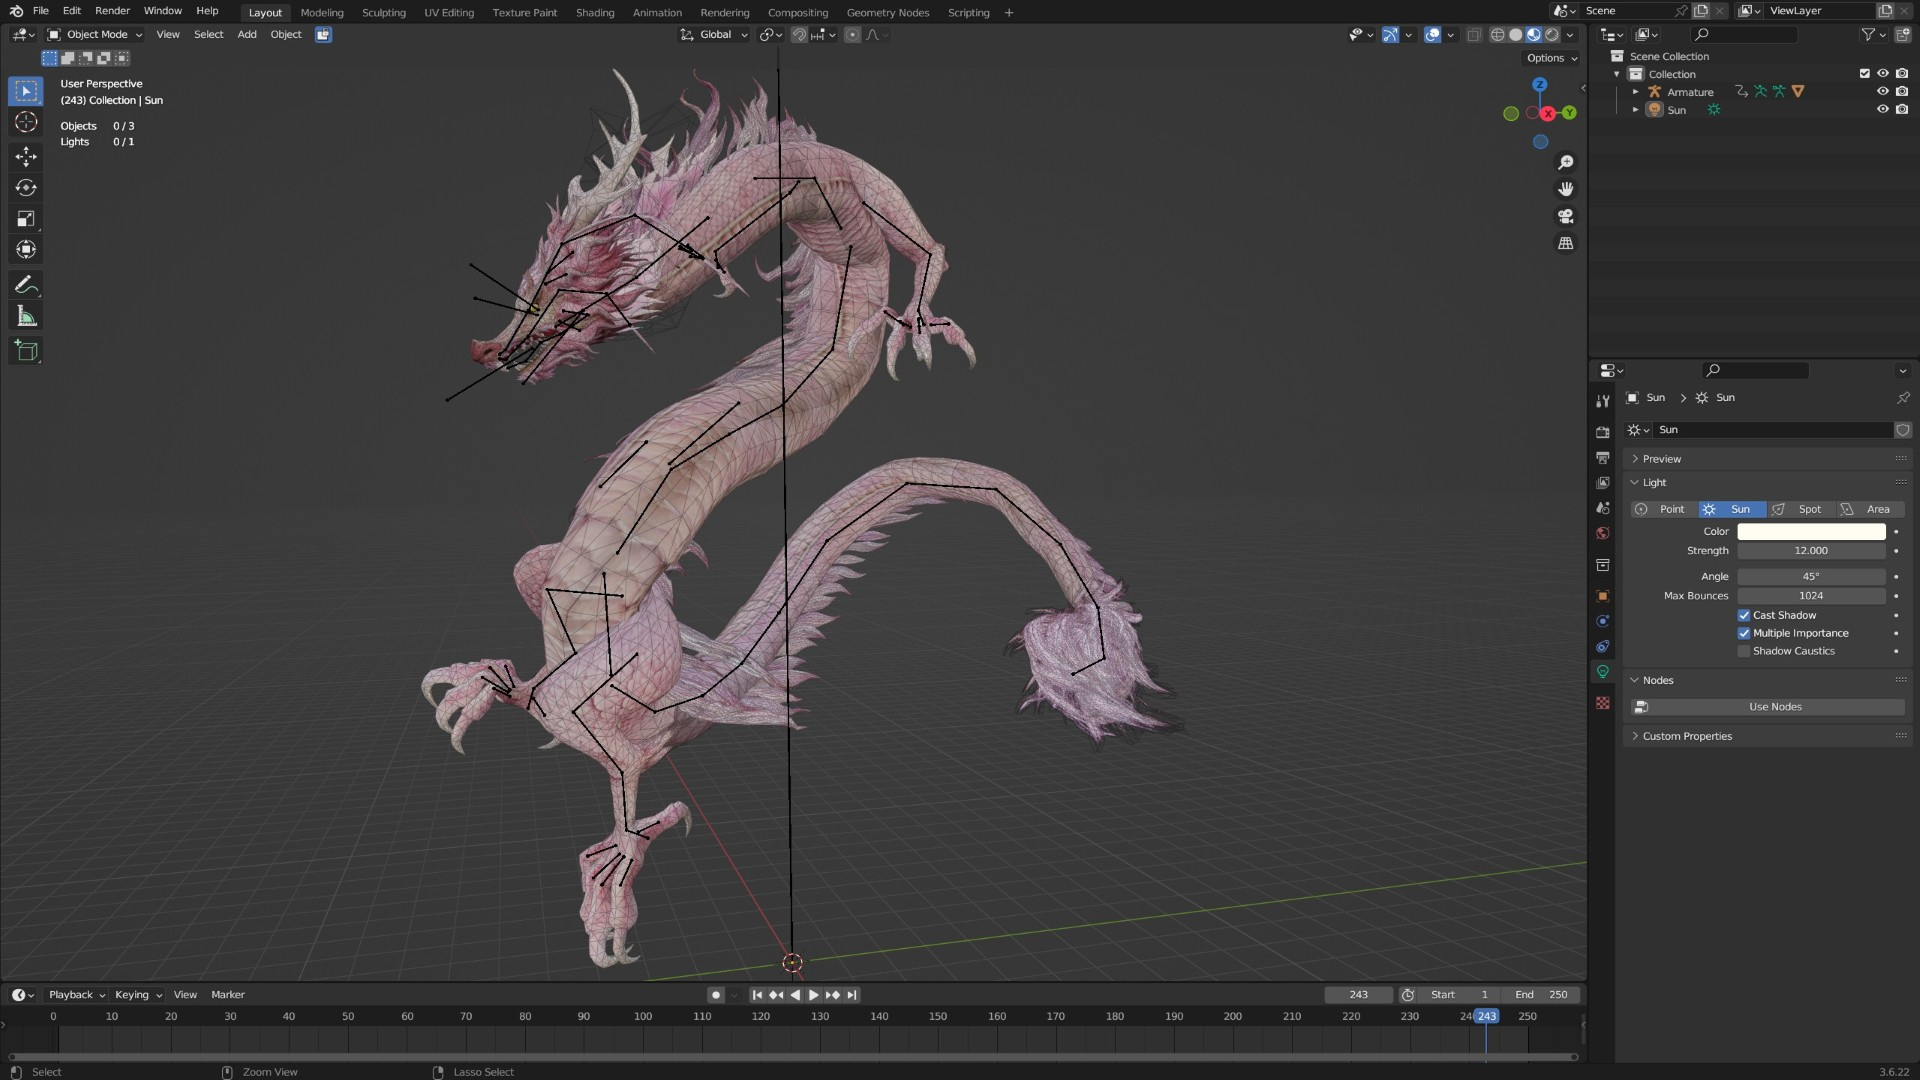Expand the Armature tree item

tap(1636, 92)
